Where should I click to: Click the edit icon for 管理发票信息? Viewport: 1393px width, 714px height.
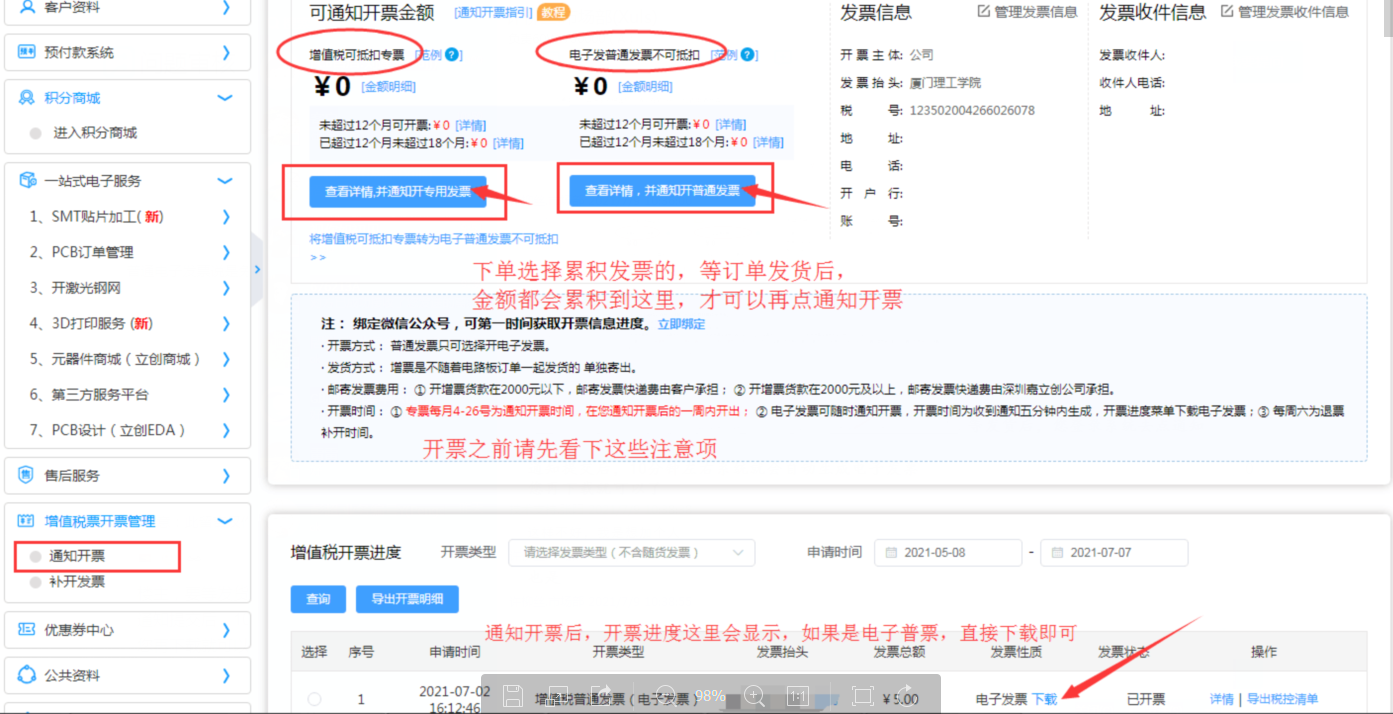click(x=983, y=12)
